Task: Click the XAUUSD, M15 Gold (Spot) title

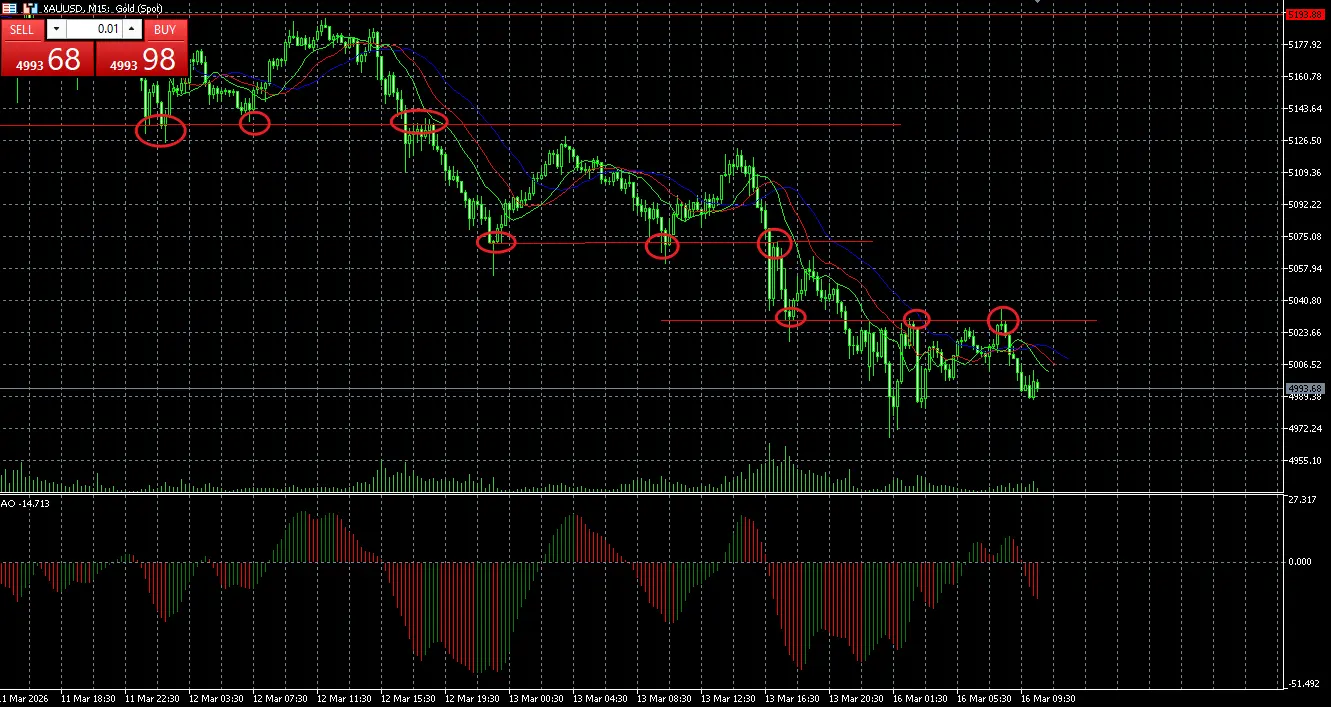Action: click(106, 7)
